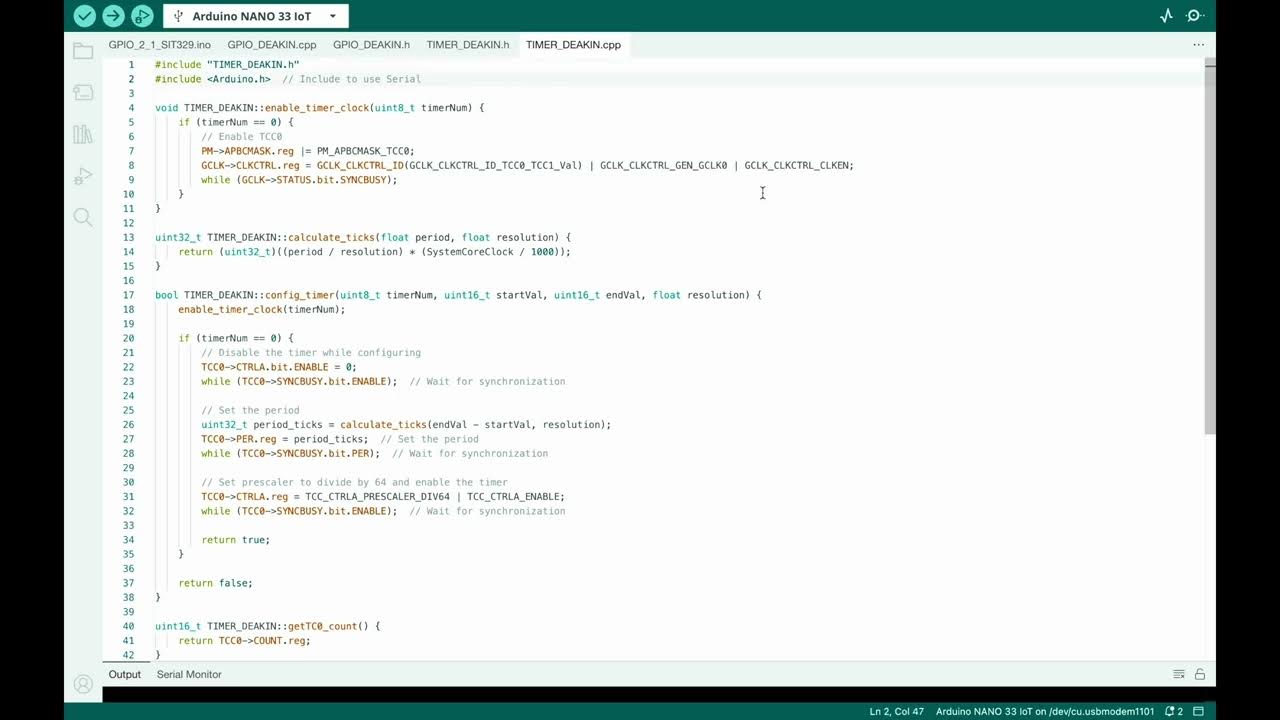Click the comment // Set the period on line 25
The width and height of the screenshot is (1280, 720).
click(250, 410)
